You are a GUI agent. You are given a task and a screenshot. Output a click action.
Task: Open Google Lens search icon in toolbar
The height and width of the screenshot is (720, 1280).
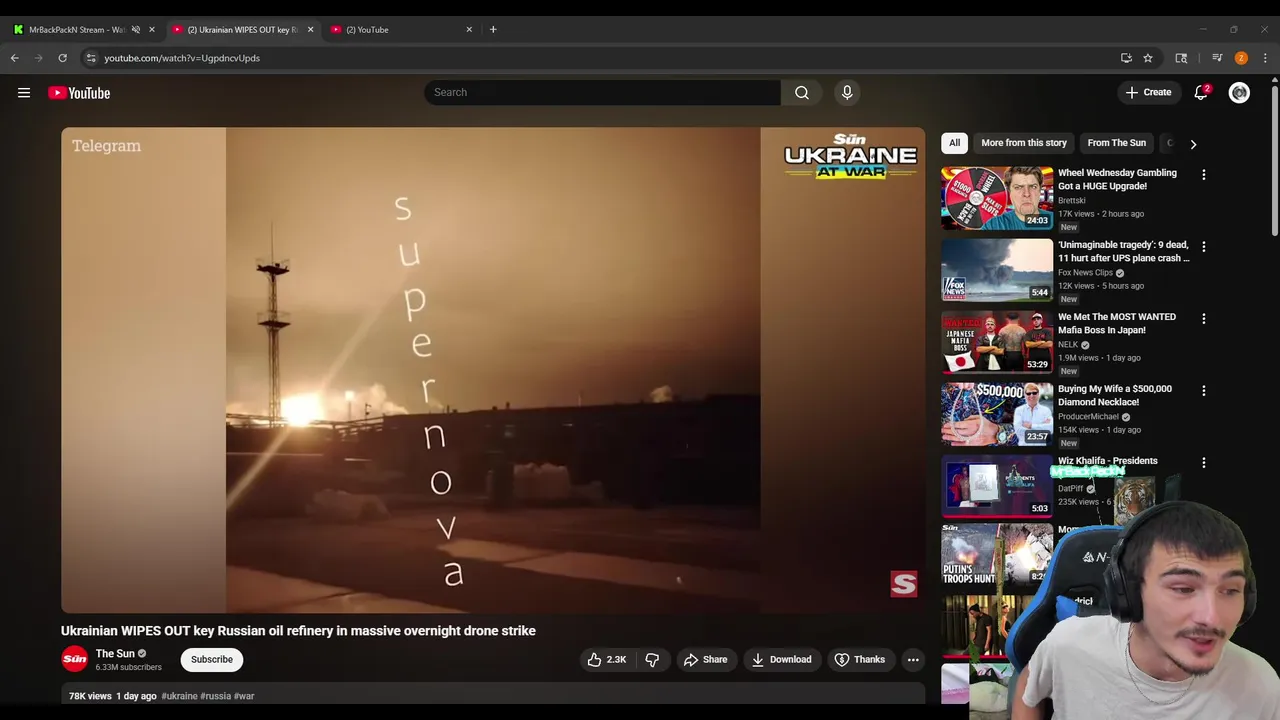[1181, 58]
